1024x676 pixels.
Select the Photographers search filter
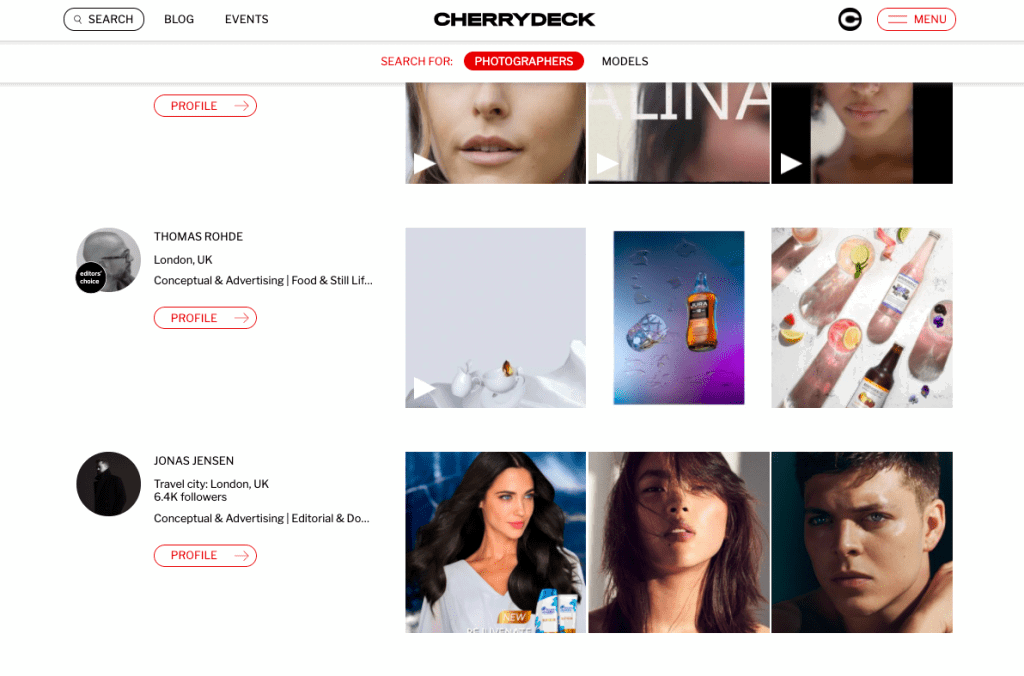click(524, 61)
